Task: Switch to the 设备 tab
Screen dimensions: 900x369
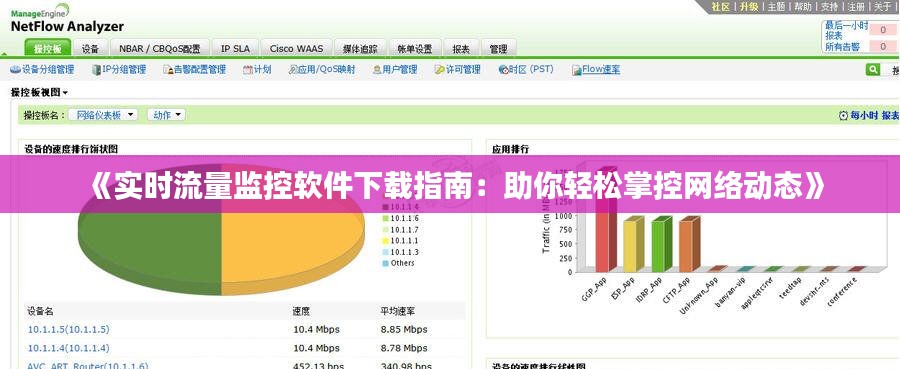Action: pos(90,49)
